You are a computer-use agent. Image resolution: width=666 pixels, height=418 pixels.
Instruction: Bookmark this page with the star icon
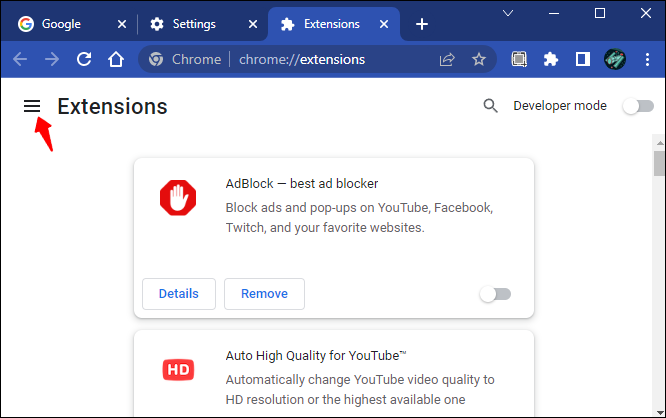point(479,59)
